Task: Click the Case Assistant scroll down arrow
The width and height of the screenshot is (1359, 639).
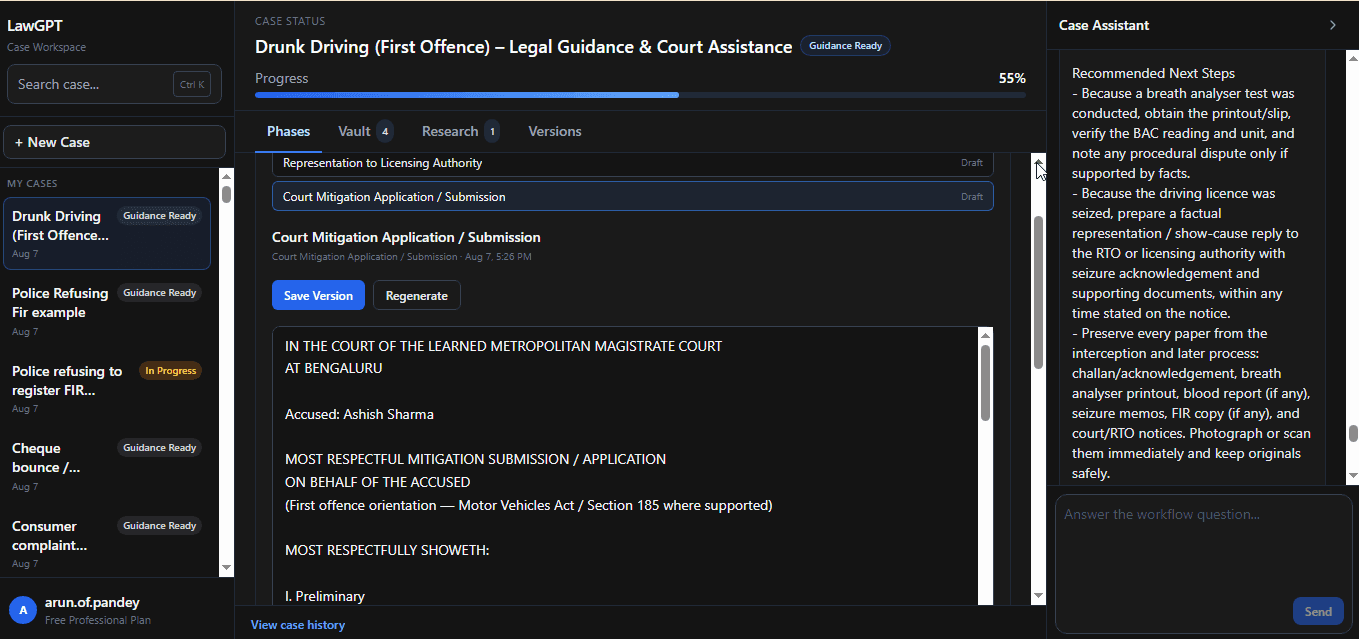Action: click(1353, 476)
